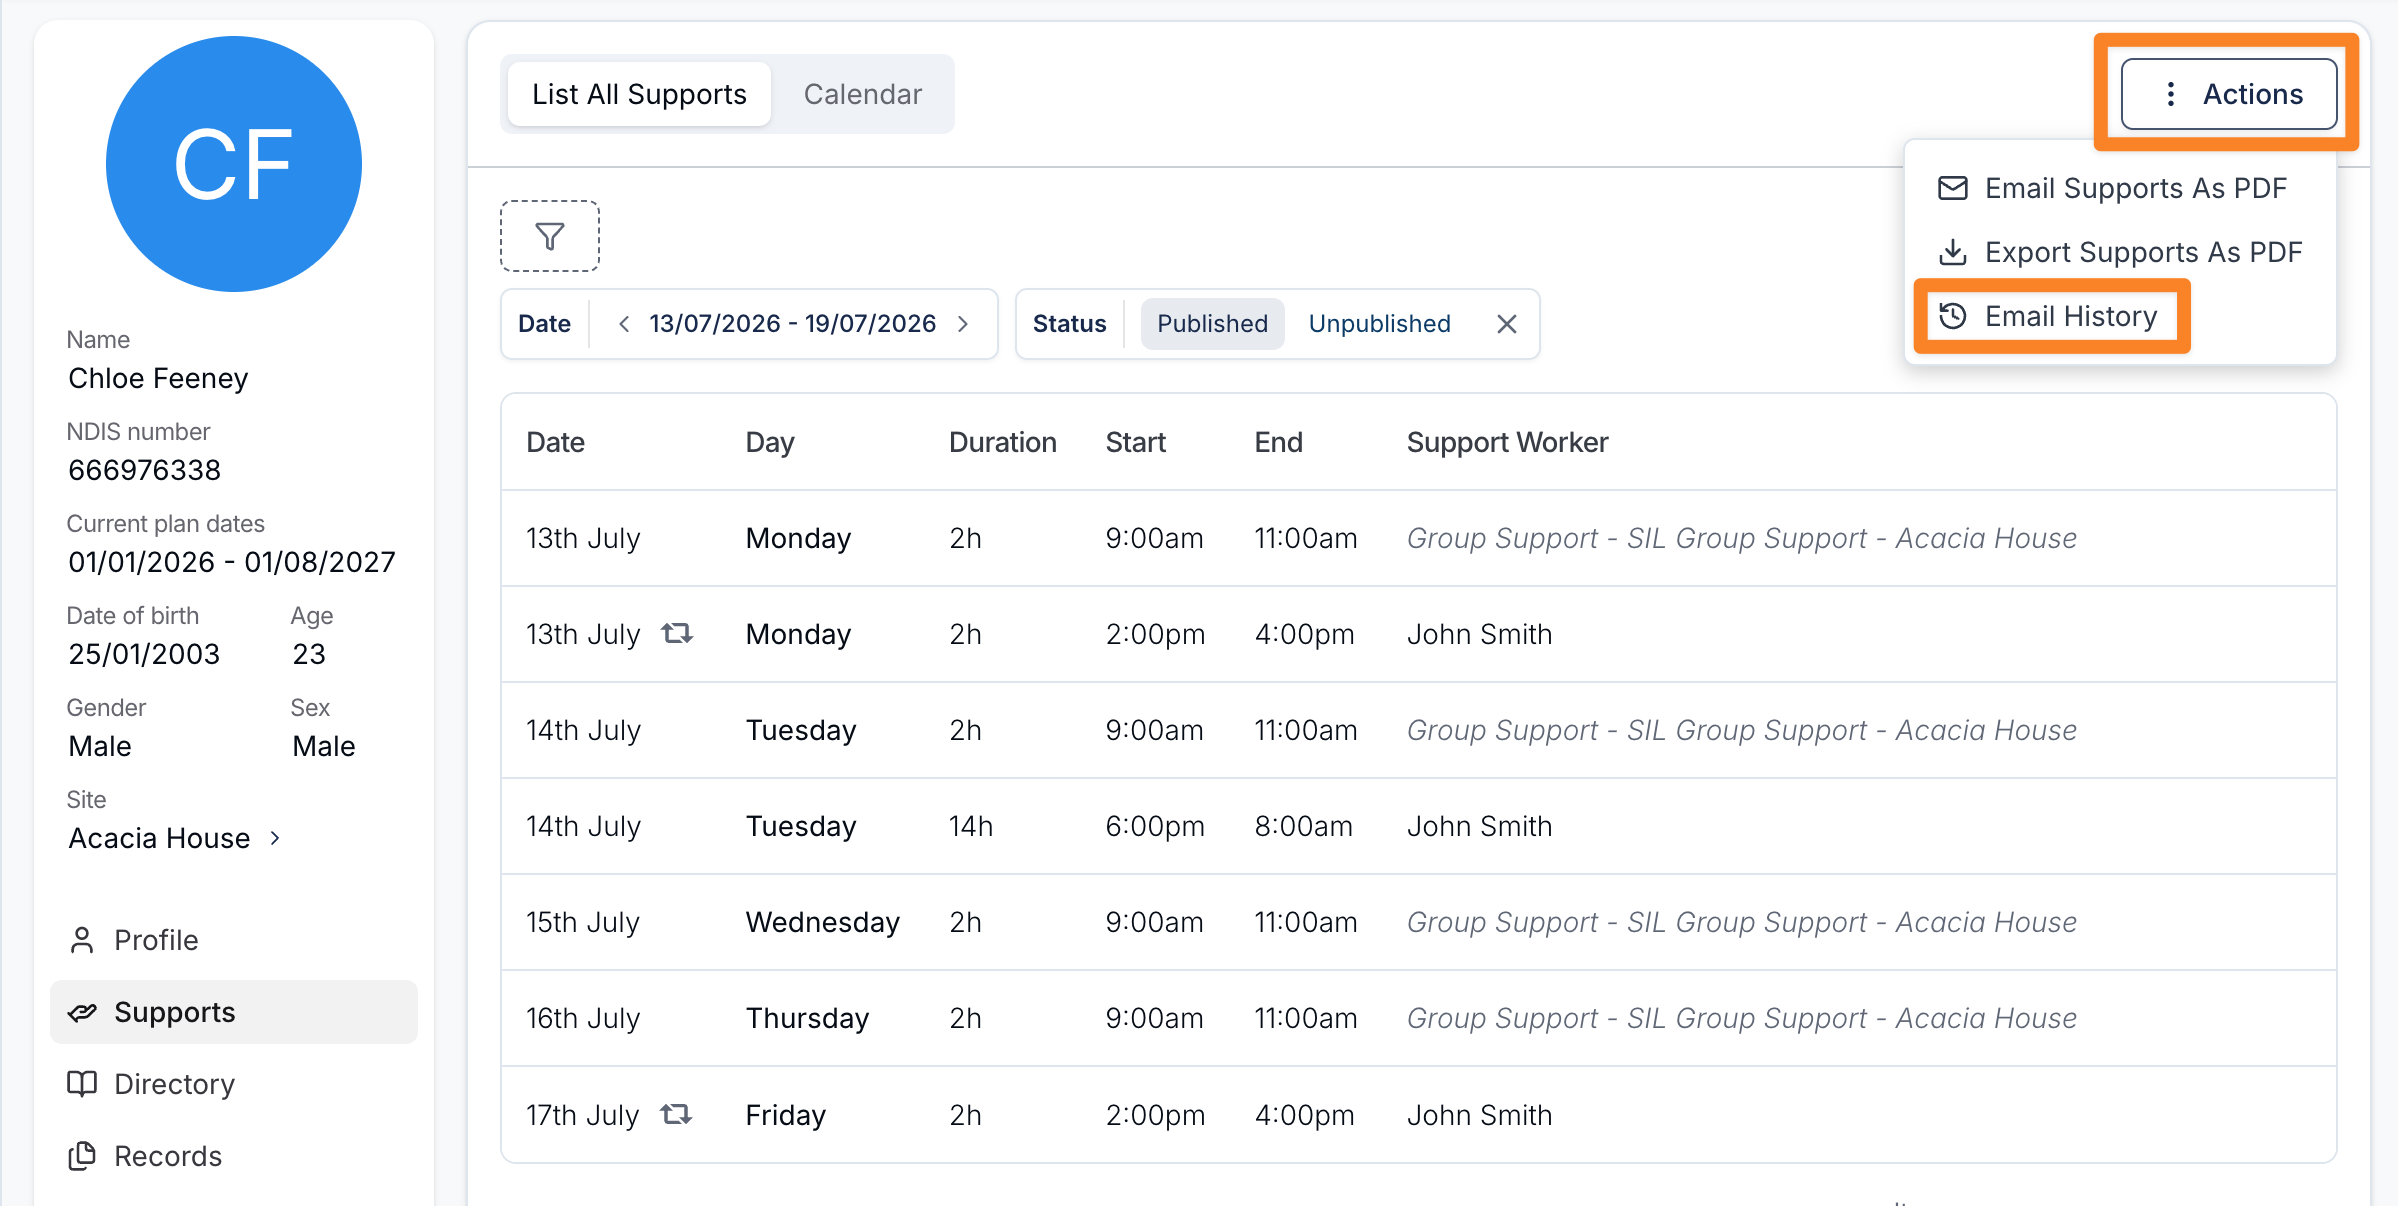The height and width of the screenshot is (1206, 2398).
Task: Go to previous week in Date filter
Action: (x=624, y=323)
